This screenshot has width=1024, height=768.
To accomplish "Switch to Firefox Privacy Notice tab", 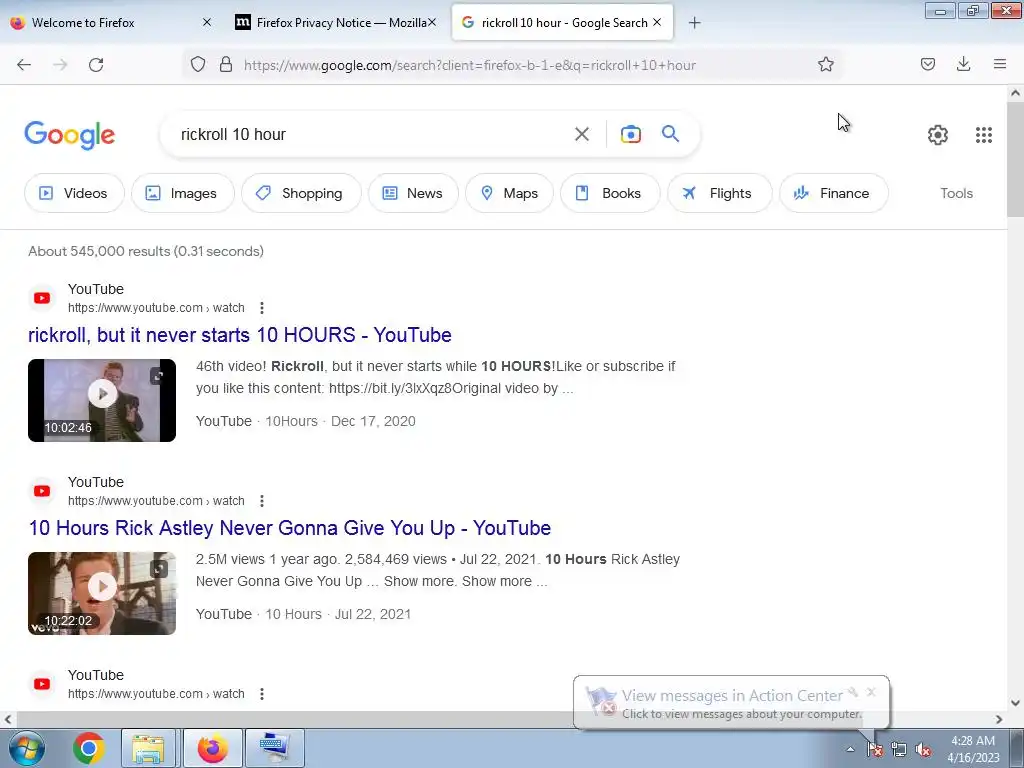I will coord(335,23).
